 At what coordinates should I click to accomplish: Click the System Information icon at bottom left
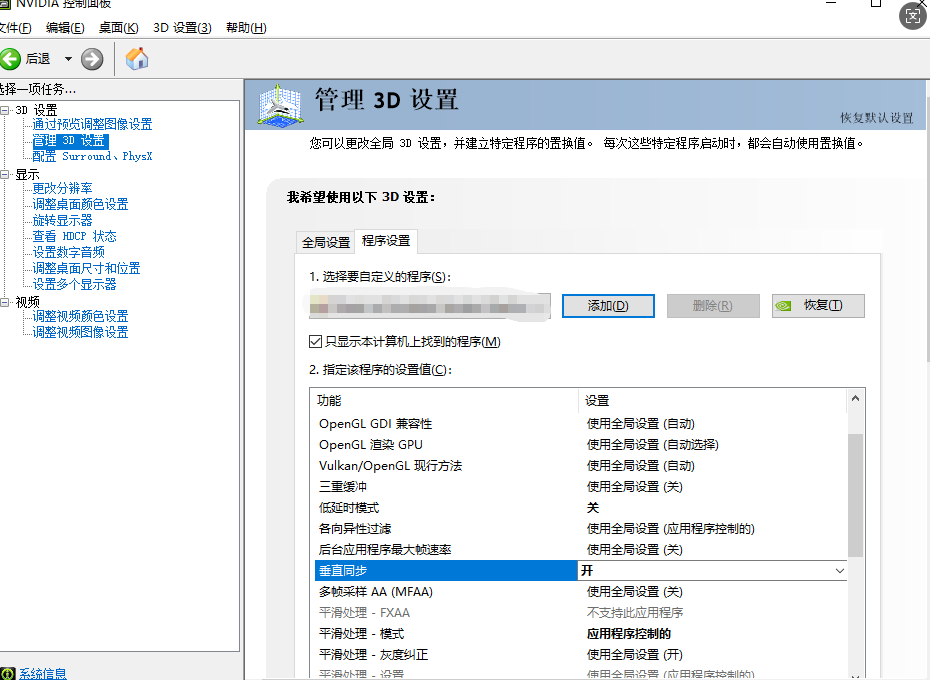8,673
